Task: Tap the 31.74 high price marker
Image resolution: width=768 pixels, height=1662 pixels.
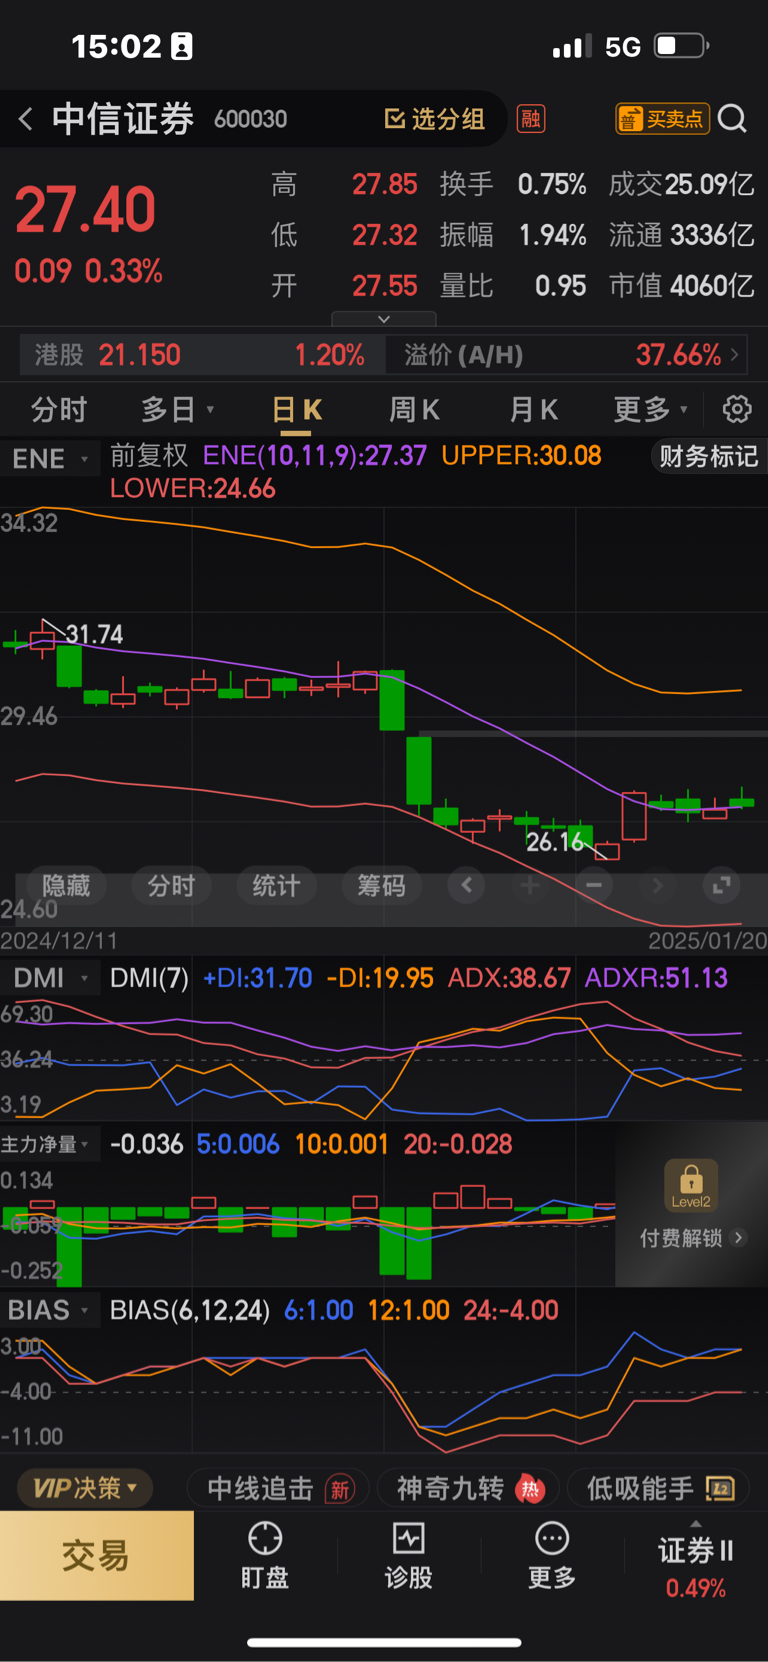Action: [94, 634]
